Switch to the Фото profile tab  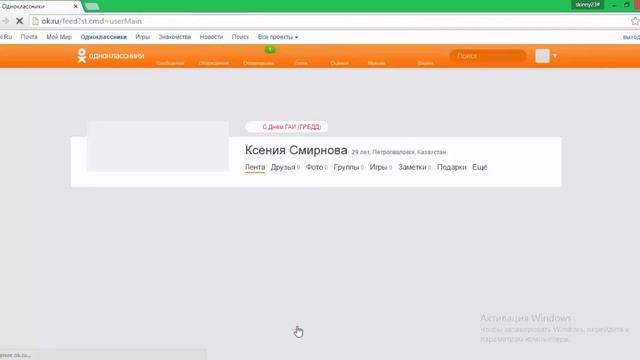[x=316, y=167]
